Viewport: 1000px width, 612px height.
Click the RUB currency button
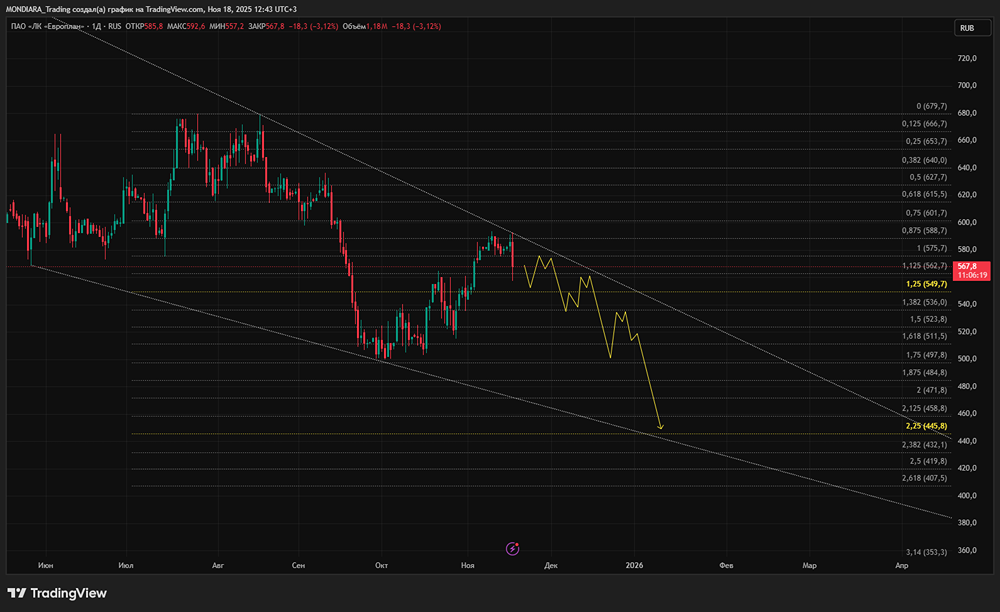972,28
